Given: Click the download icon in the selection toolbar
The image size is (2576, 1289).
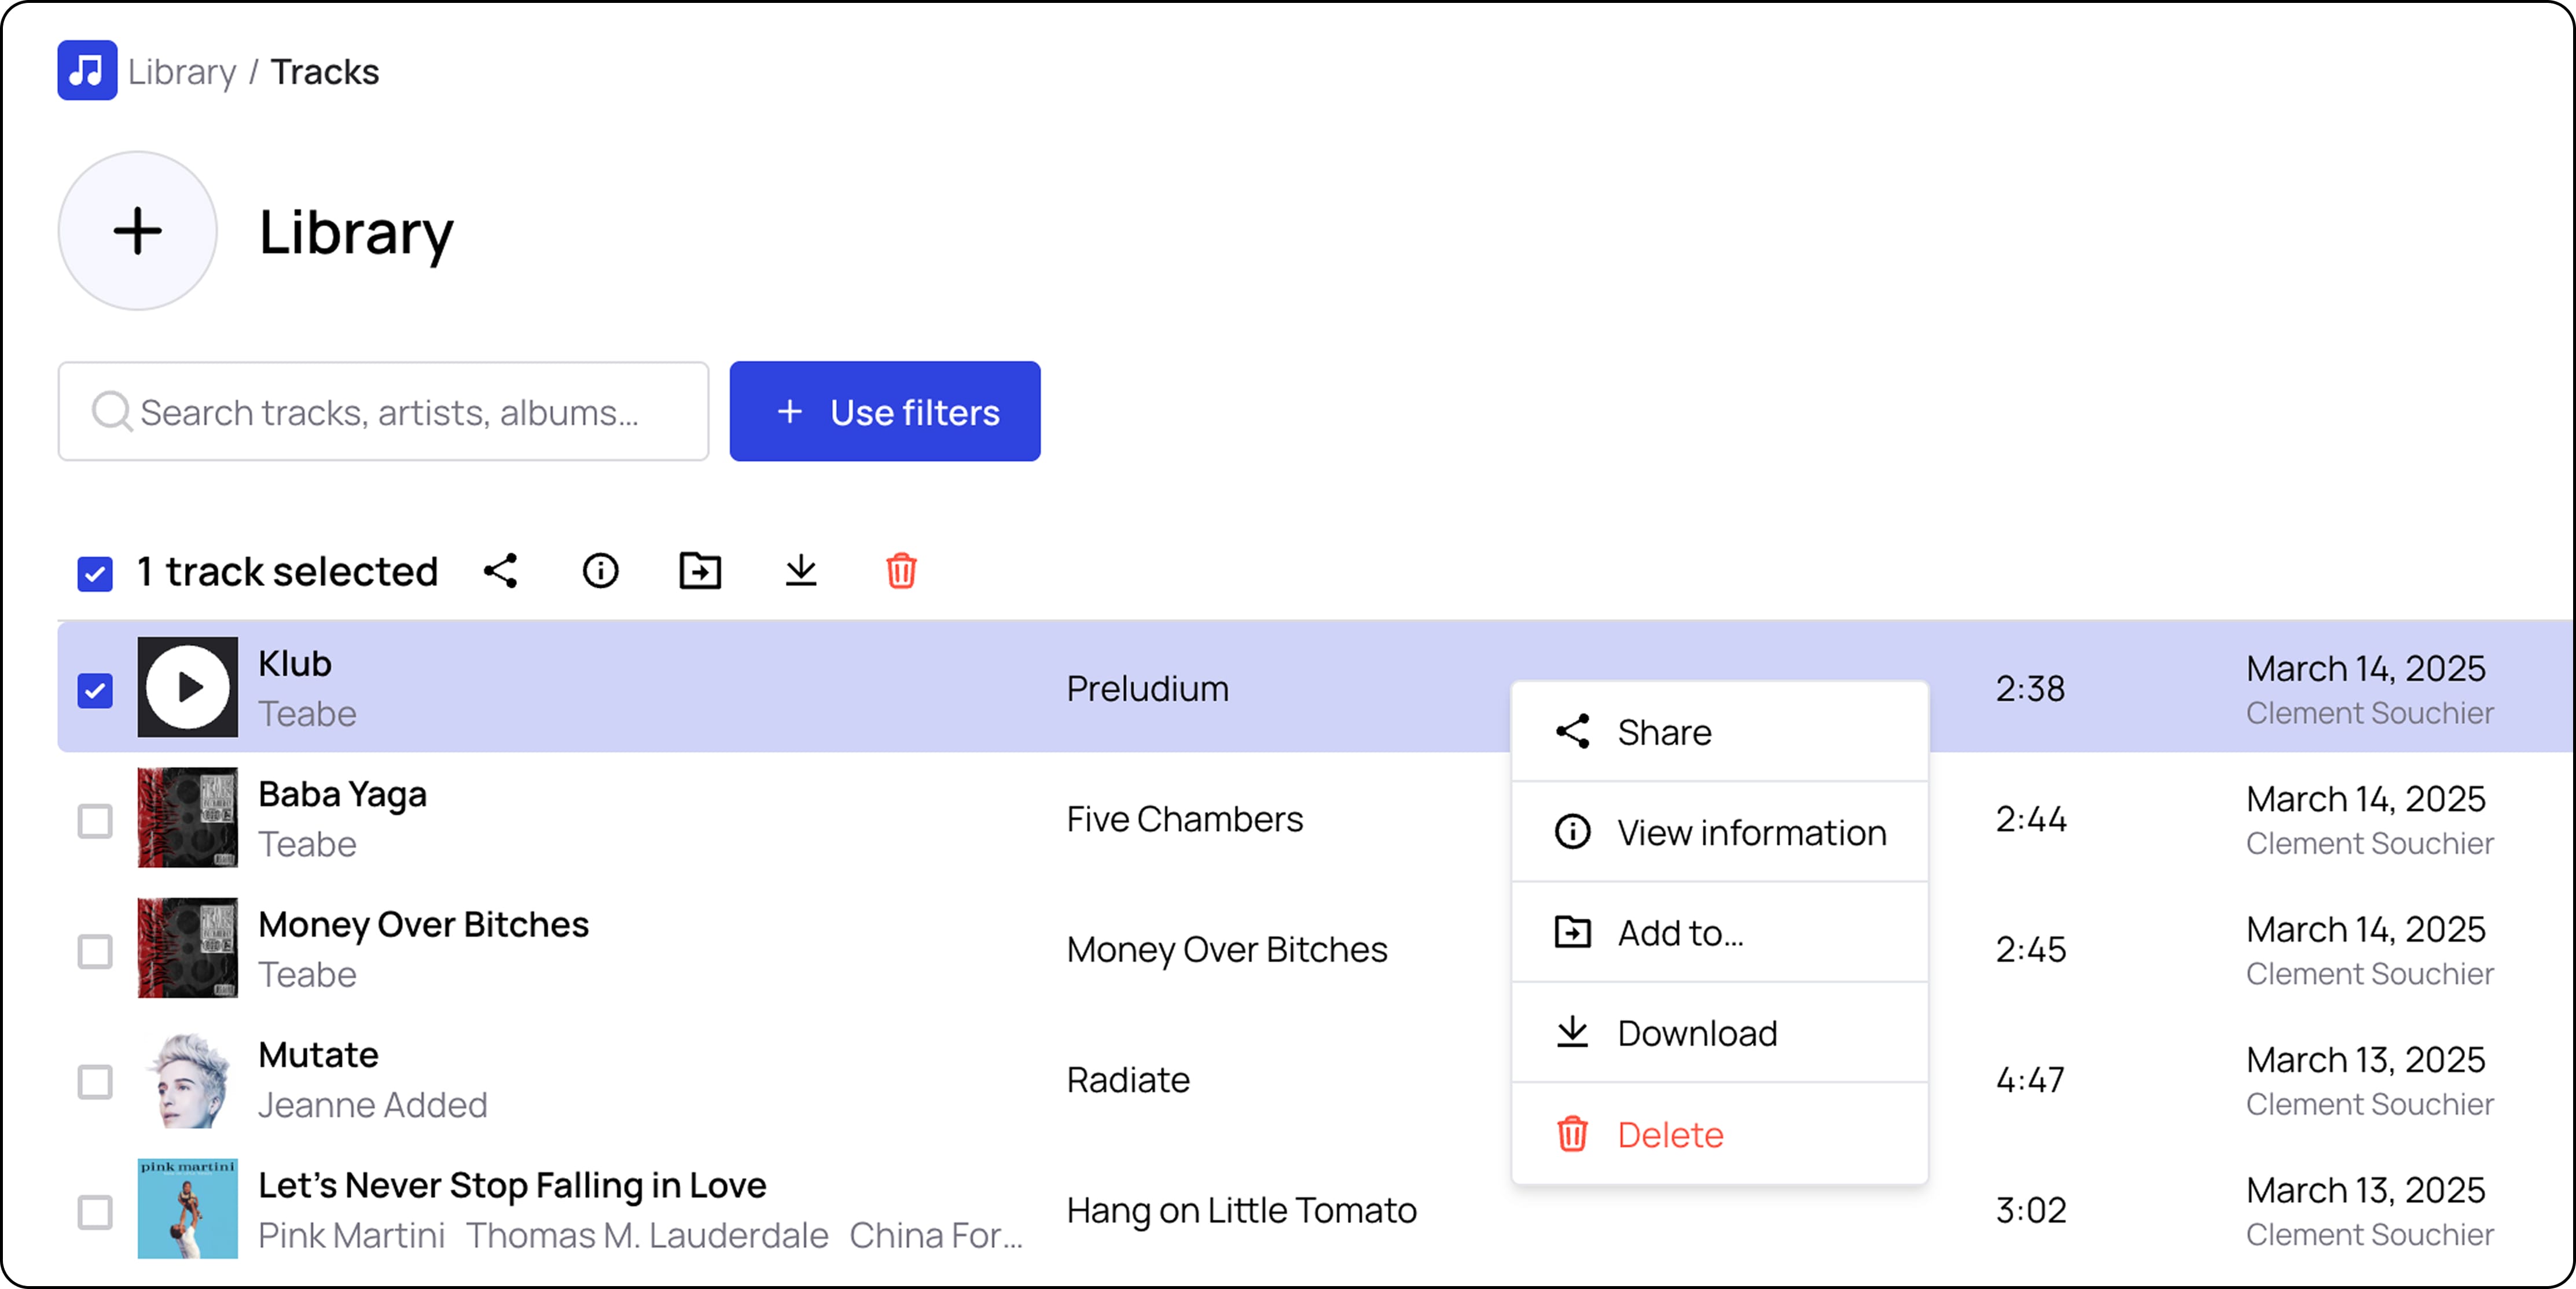Looking at the screenshot, I should click(x=800, y=571).
